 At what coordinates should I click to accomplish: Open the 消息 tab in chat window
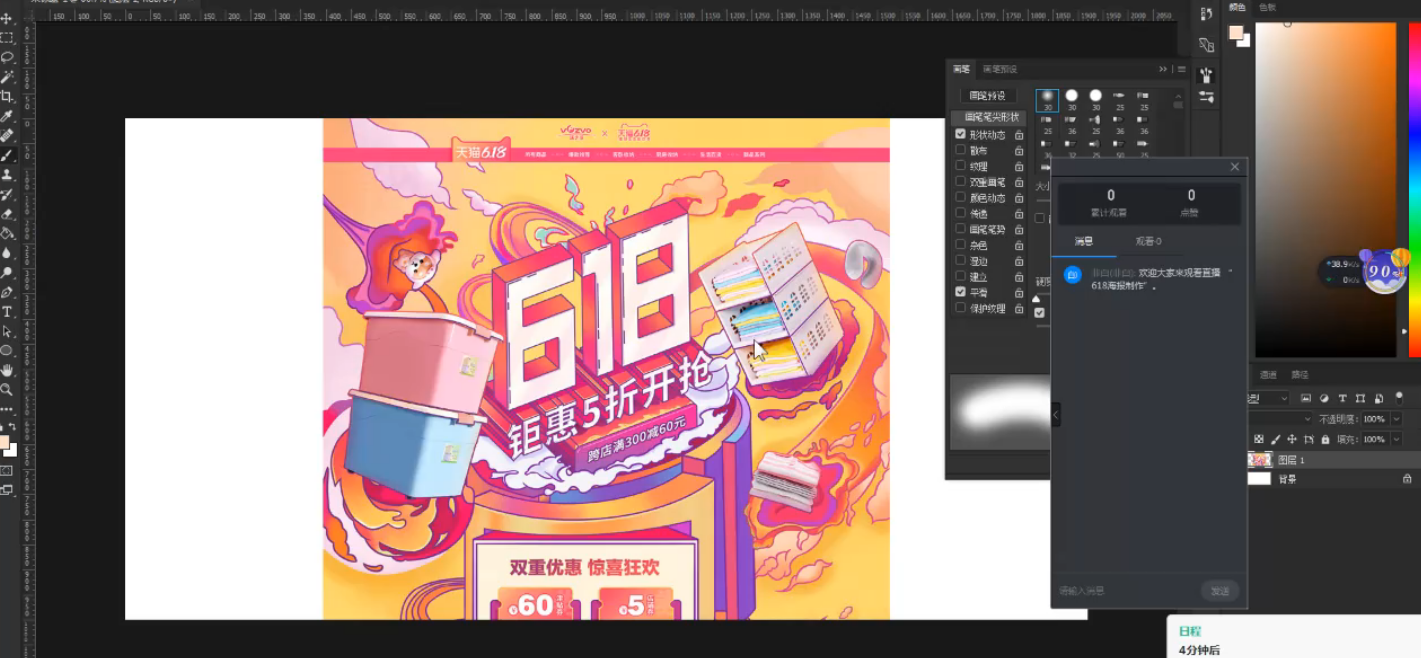tap(1084, 241)
